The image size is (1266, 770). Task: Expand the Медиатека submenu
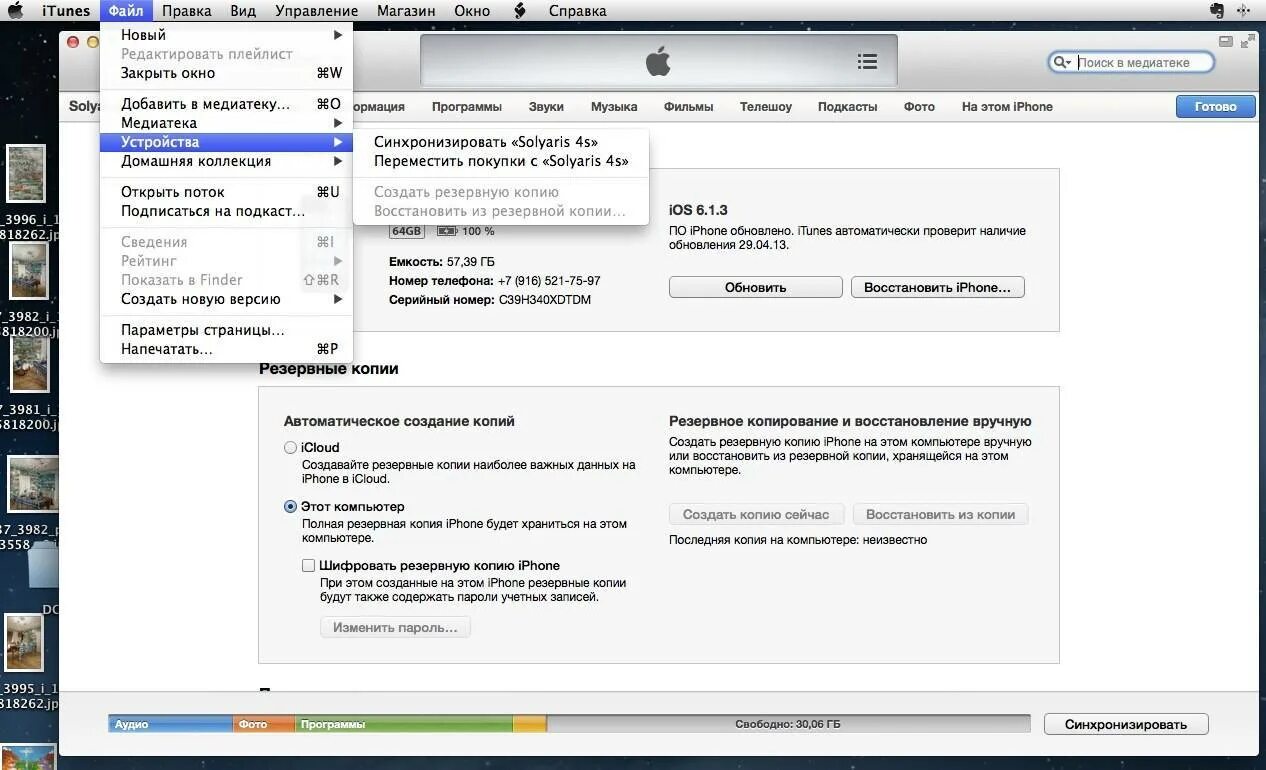[x=226, y=123]
